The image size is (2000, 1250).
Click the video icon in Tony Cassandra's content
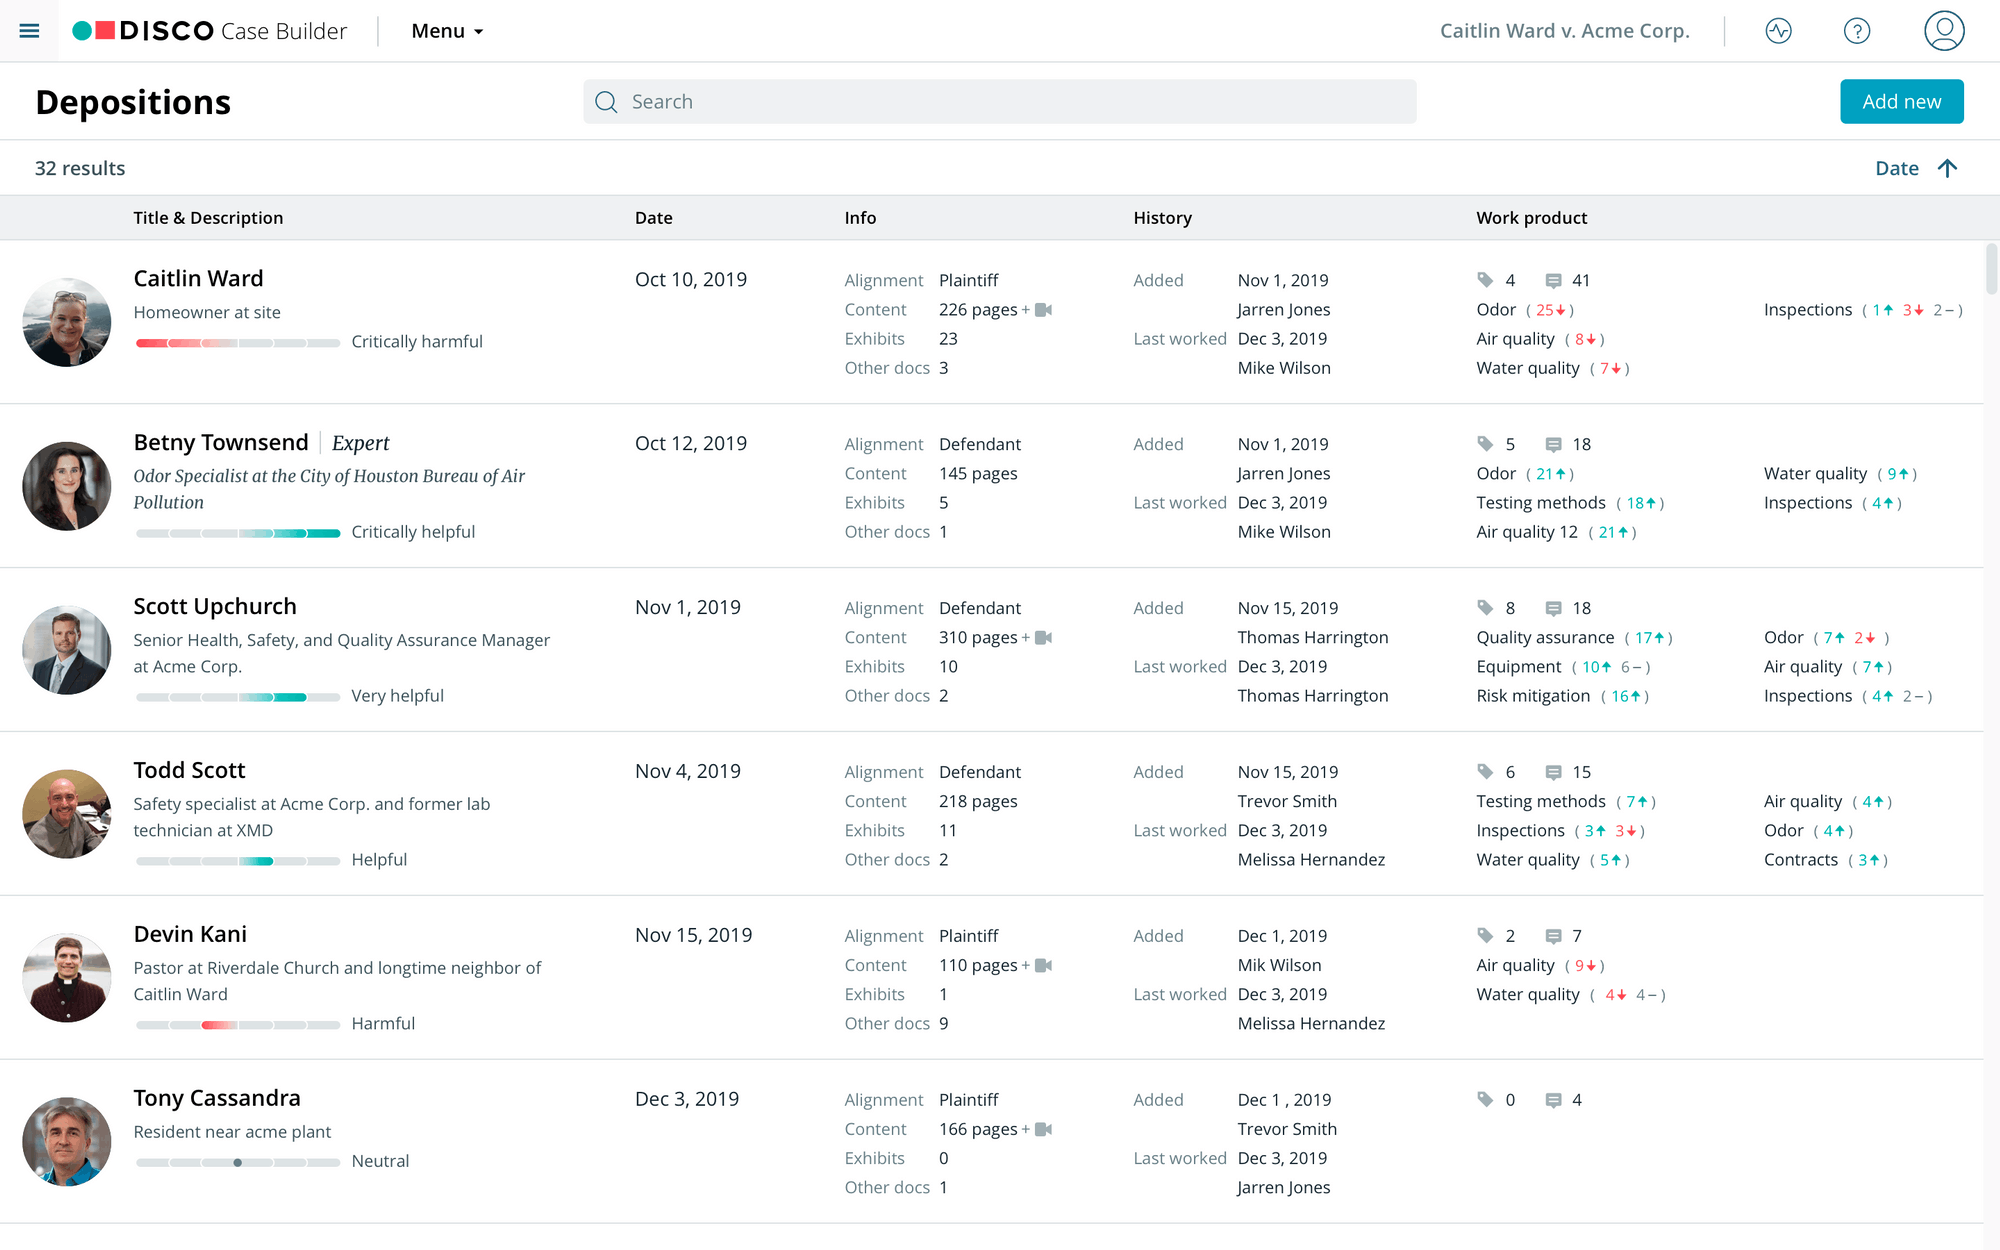pyautogui.click(x=1044, y=1129)
